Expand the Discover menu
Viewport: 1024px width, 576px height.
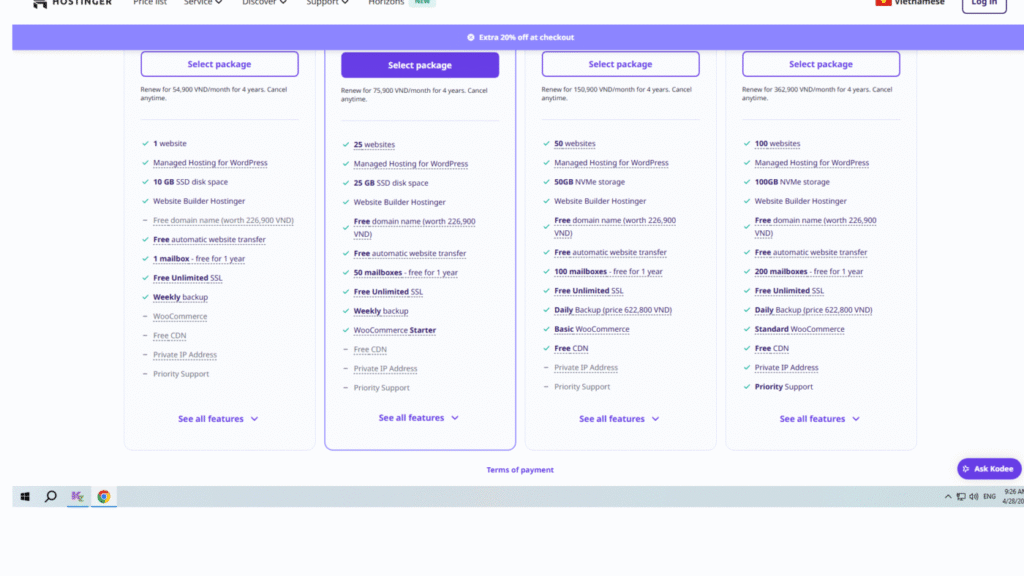(x=264, y=3)
